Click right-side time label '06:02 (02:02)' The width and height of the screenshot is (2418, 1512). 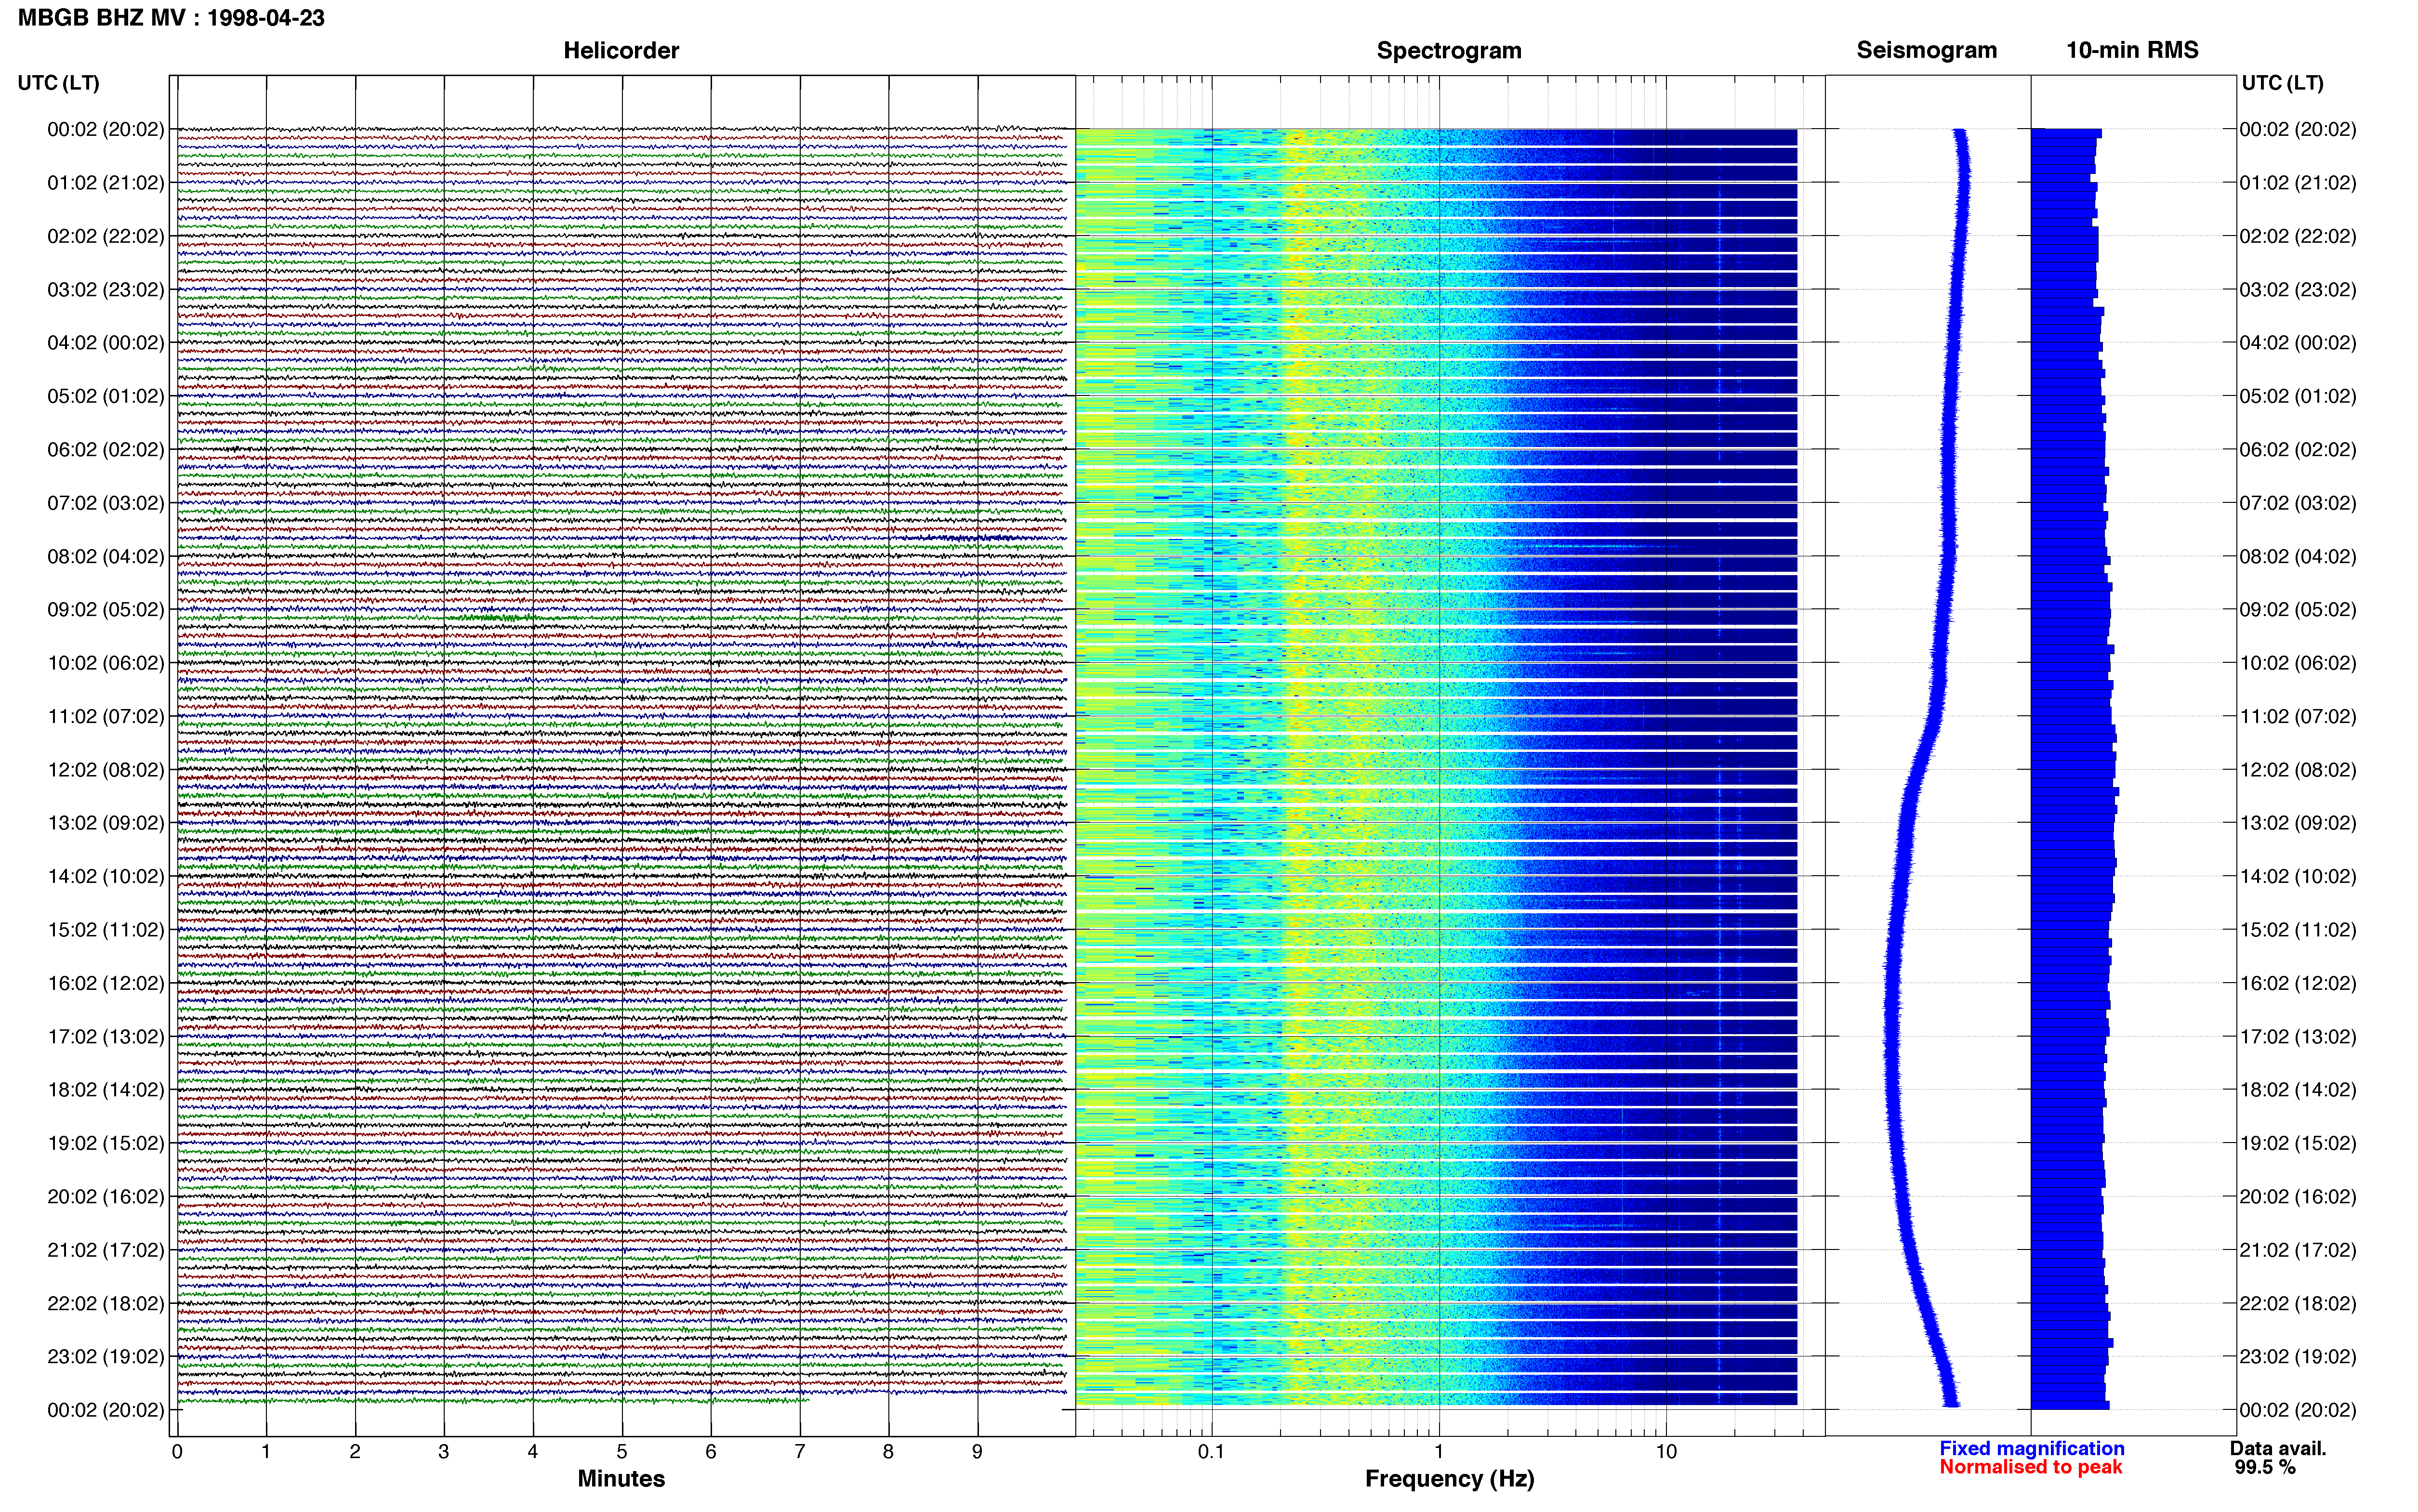point(2298,450)
